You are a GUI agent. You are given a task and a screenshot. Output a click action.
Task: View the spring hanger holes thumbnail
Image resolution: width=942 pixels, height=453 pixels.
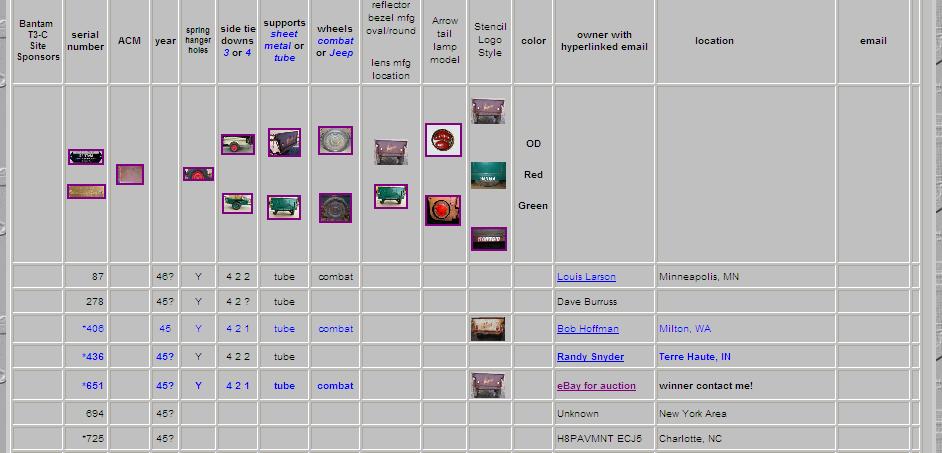click(198, 174)
